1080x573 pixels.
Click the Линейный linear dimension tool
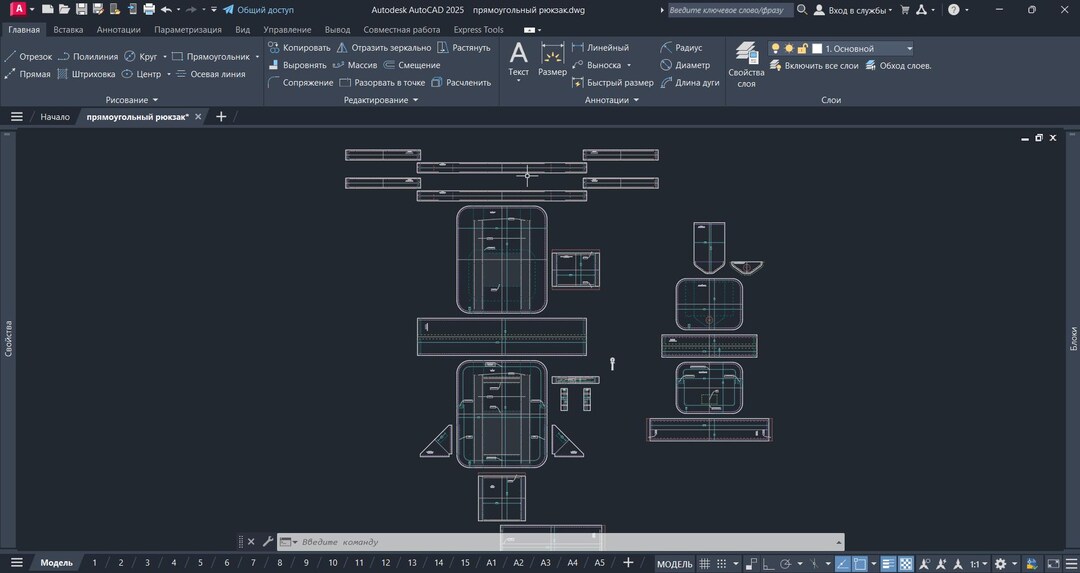(x=600, y=48)
